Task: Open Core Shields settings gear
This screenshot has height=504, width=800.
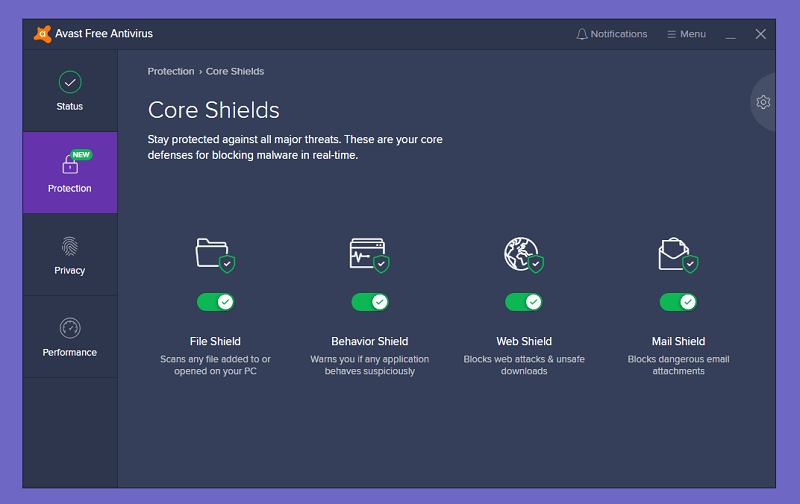Action: pos(763,102)
